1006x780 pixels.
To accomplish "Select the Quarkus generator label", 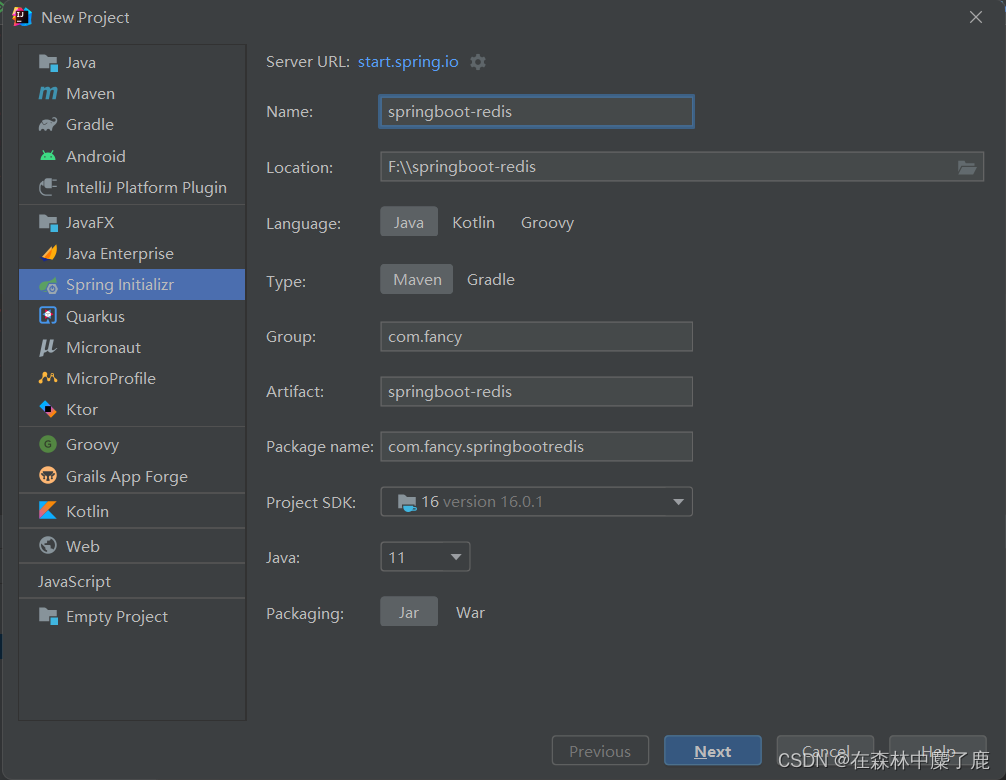I will click(x=96, y=316).
